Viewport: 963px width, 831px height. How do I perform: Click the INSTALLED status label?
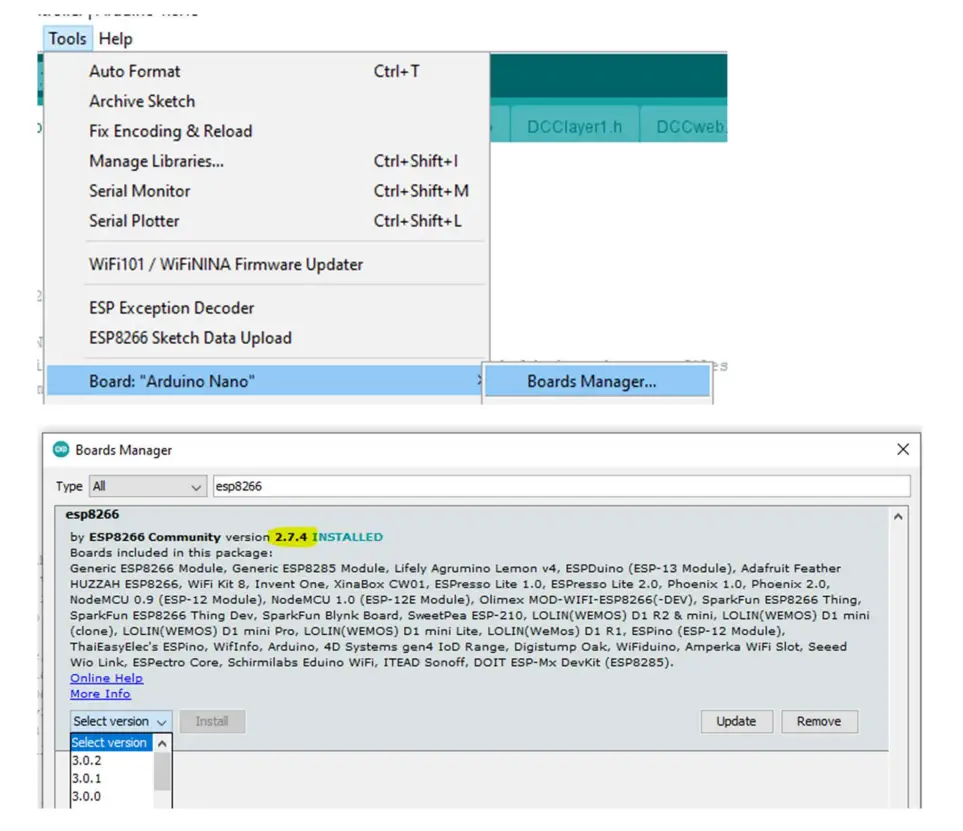(x=348, y=537)
